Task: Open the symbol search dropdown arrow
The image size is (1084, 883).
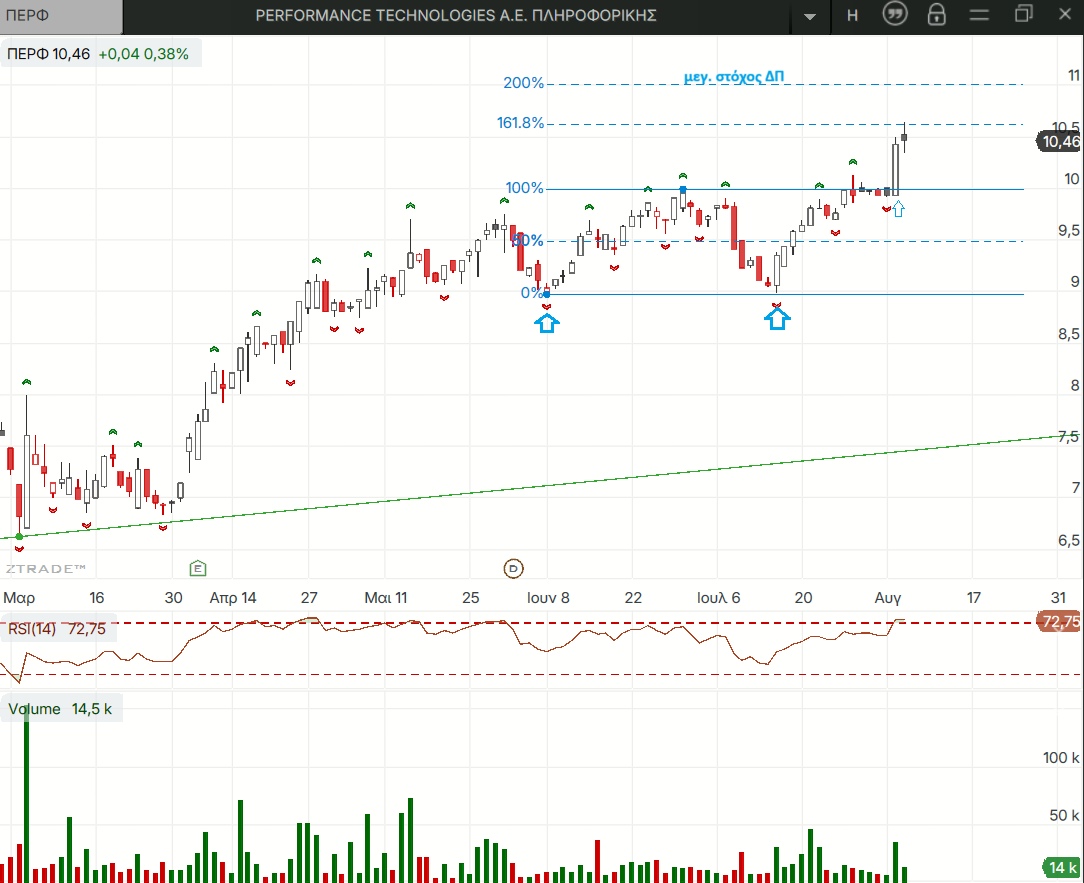Action: [810, 16]
